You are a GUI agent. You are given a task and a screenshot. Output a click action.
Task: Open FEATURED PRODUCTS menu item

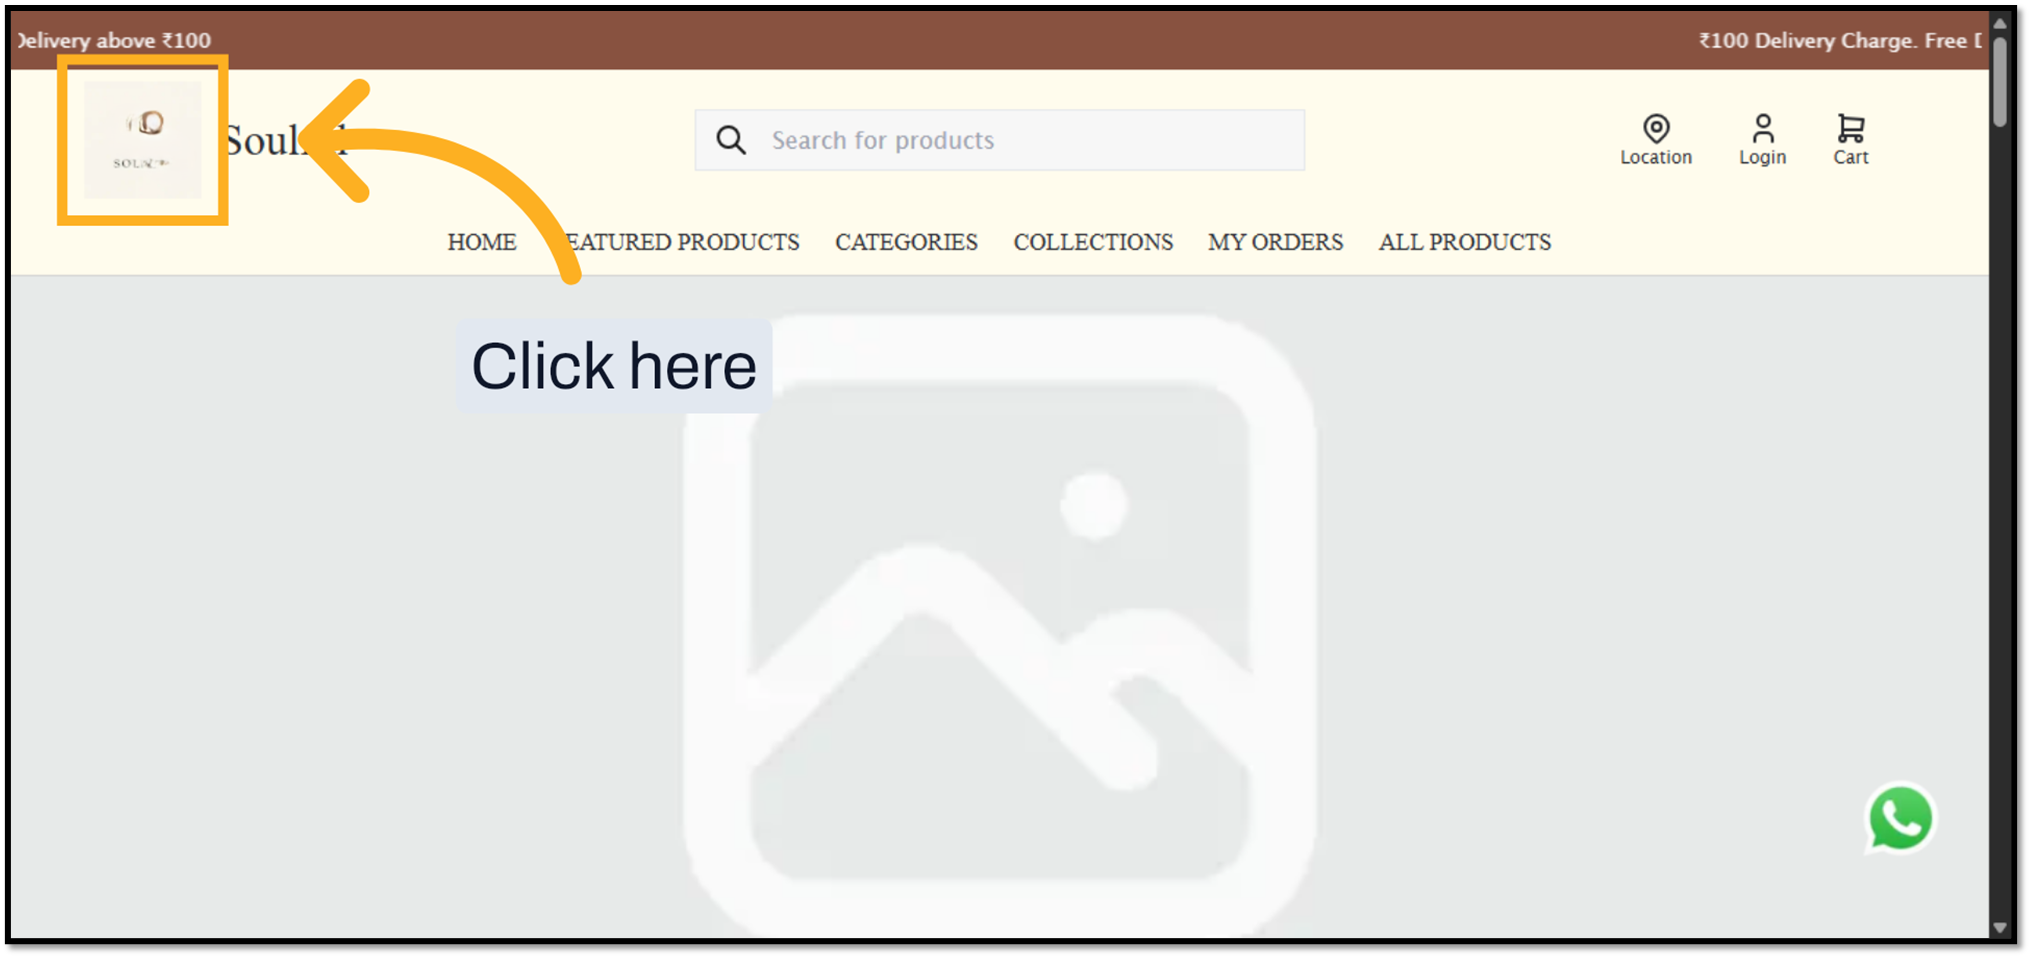click(682, 242)
